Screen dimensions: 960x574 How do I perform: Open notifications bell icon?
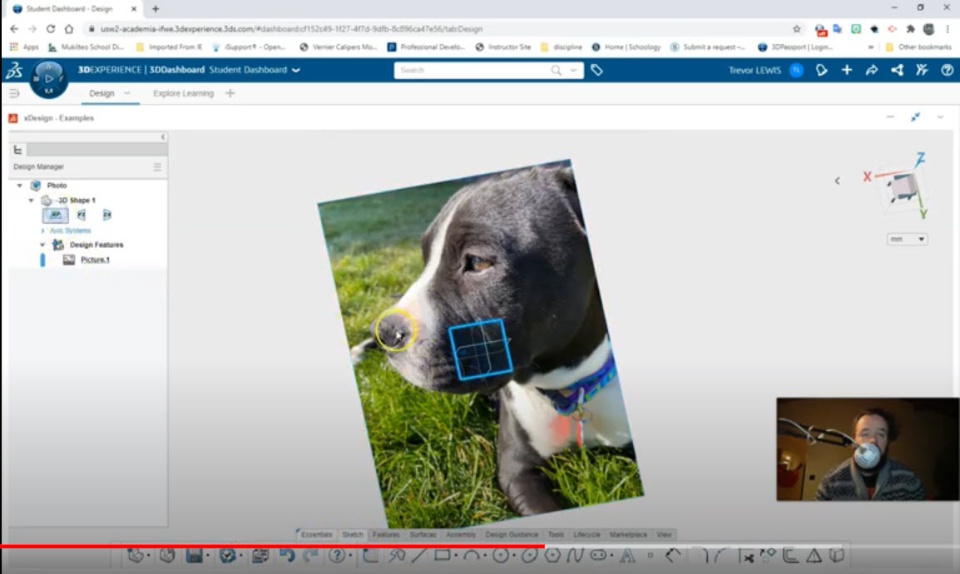822,70
